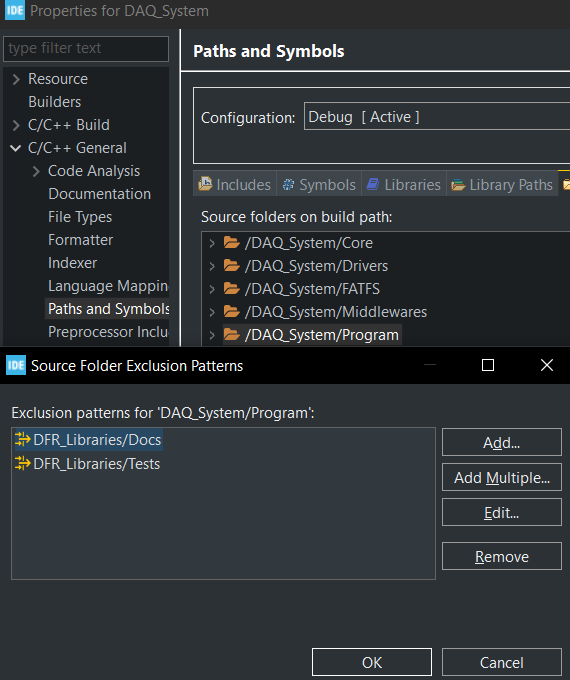
Task: Select Indexer in the properties tree
Action: tap(72, 263)
